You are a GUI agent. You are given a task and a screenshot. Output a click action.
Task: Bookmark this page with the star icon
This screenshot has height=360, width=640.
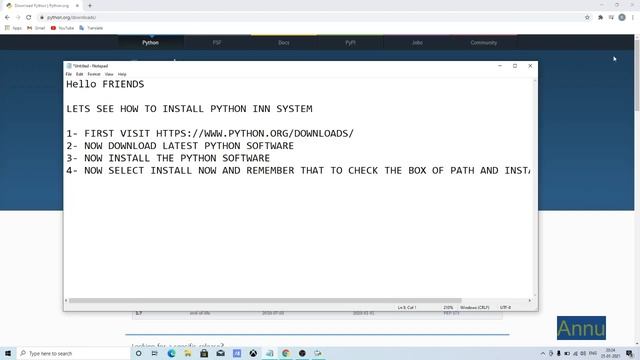click(x=587, y=18)
